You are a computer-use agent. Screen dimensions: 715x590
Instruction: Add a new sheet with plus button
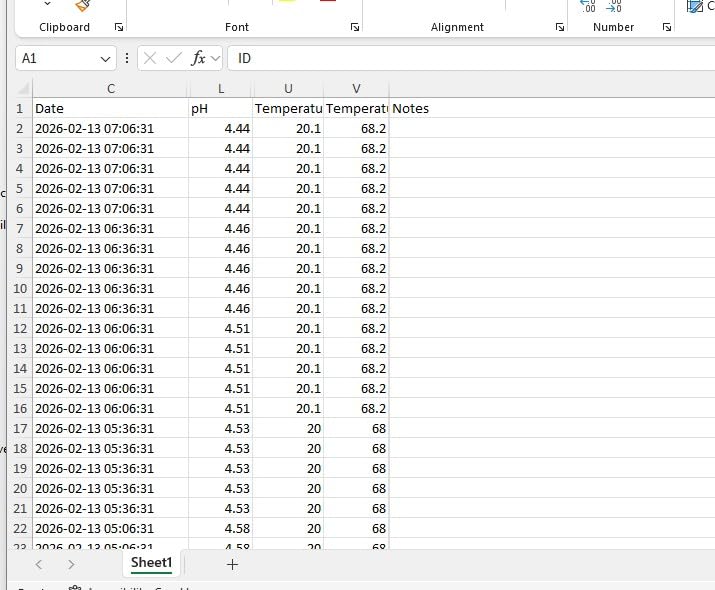[x=232, y=564]
